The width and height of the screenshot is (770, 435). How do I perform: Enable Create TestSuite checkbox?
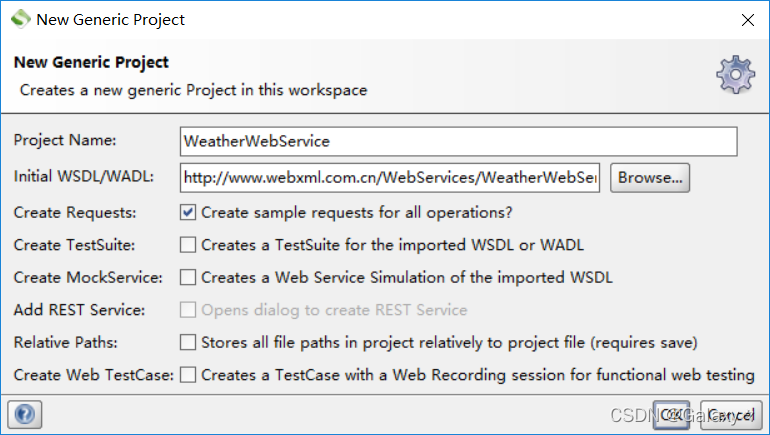coord(188,245)
